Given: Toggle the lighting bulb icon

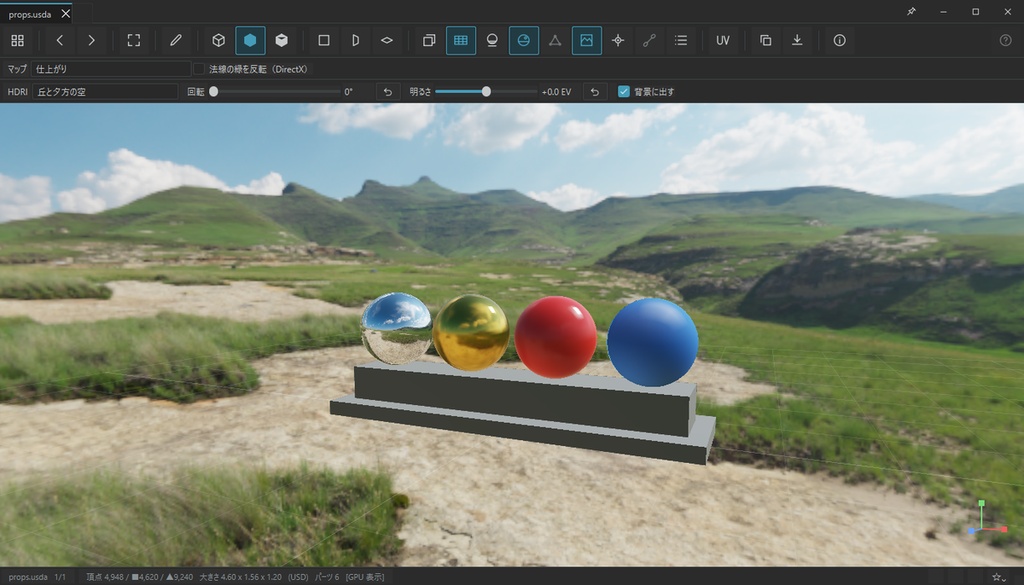Looking at the screenshot, I should click(492, 40).
